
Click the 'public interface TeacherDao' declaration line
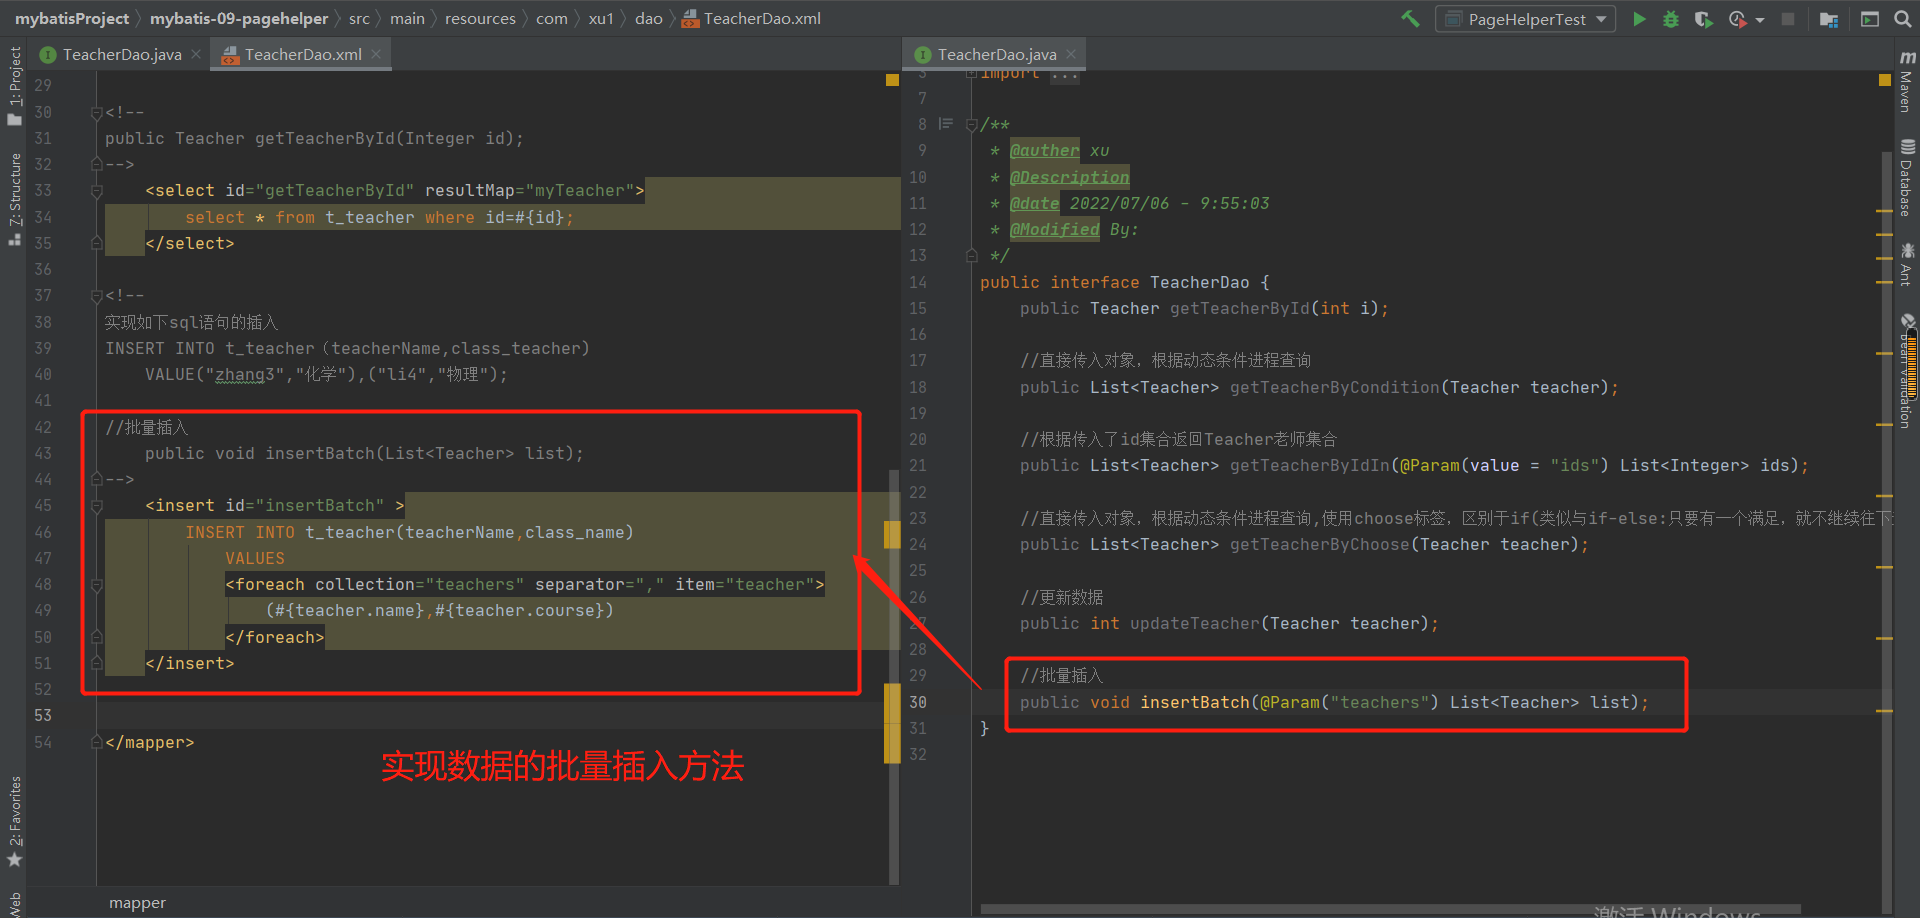(1125, 282)
